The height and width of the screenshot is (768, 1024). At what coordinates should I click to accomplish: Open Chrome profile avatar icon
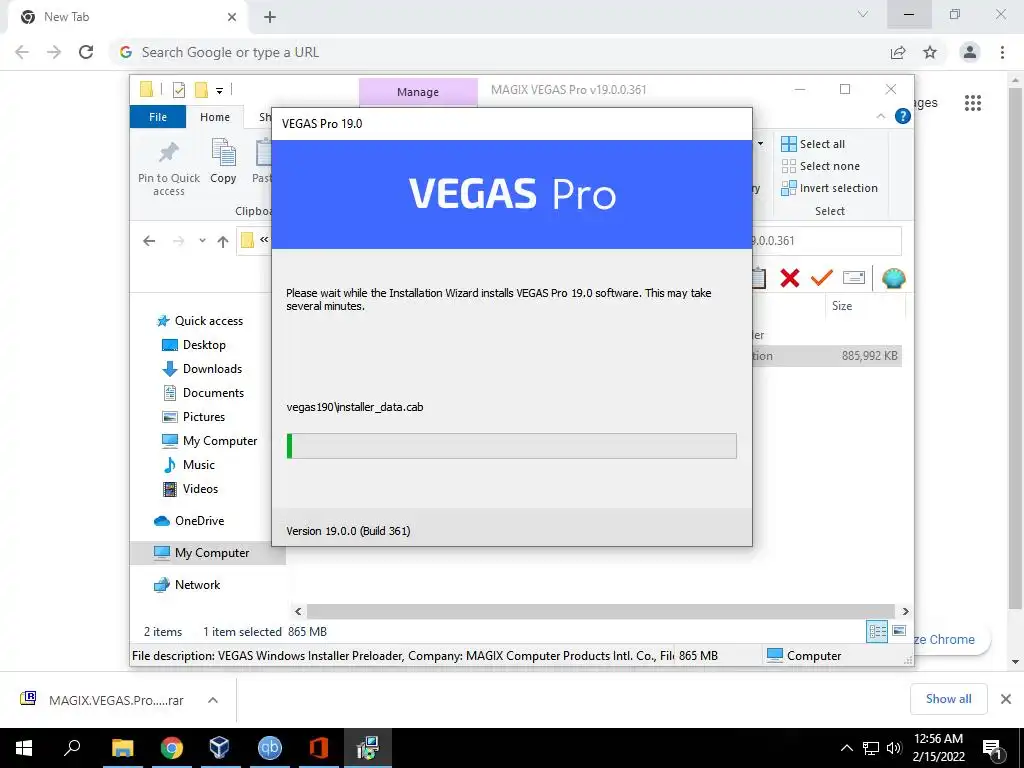coord(970,52)
